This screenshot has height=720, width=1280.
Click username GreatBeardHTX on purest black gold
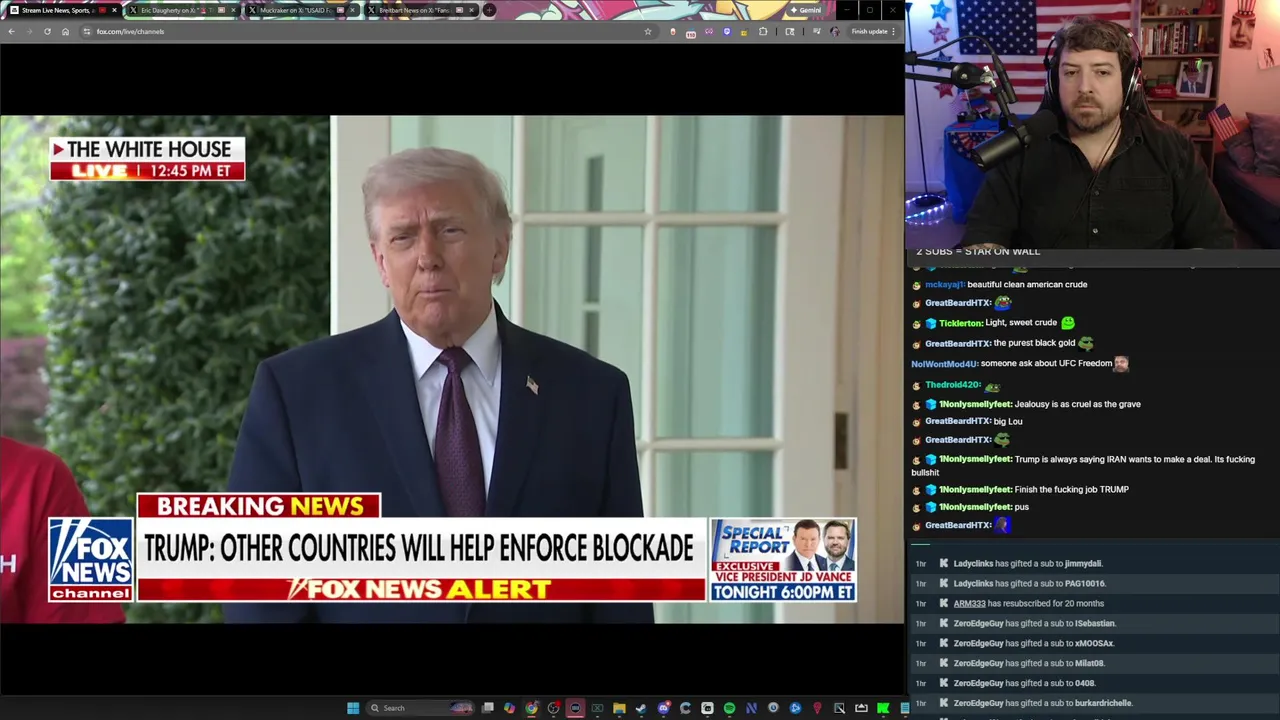point(957,343)
